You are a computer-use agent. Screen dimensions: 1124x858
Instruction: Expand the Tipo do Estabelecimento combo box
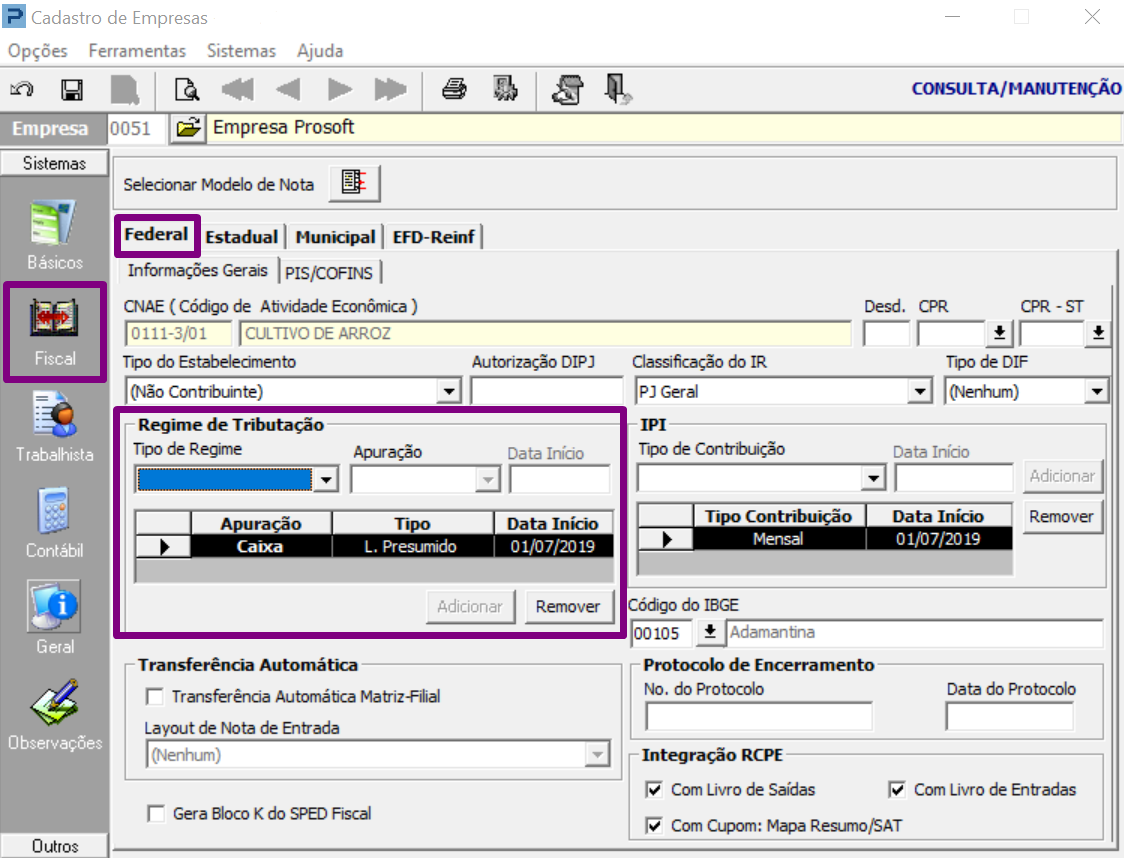point(449,392)
